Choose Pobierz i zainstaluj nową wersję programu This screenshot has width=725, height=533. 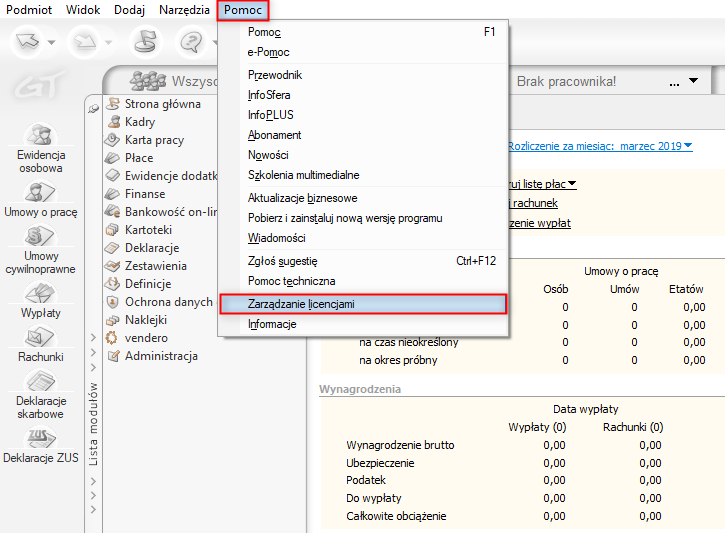click(363, 218)
